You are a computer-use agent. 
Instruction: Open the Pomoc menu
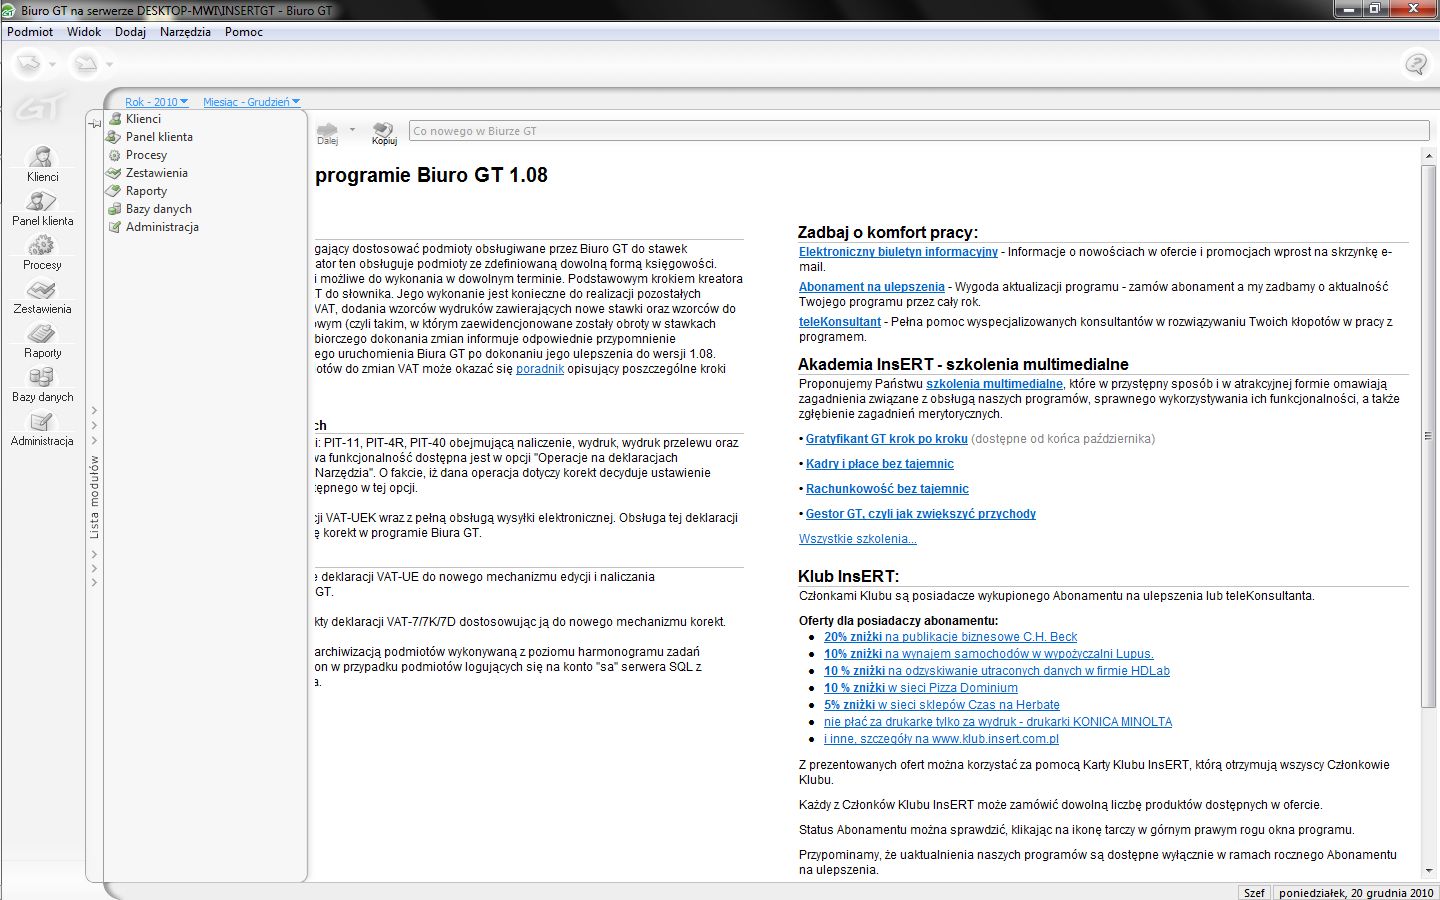(244, 32)
